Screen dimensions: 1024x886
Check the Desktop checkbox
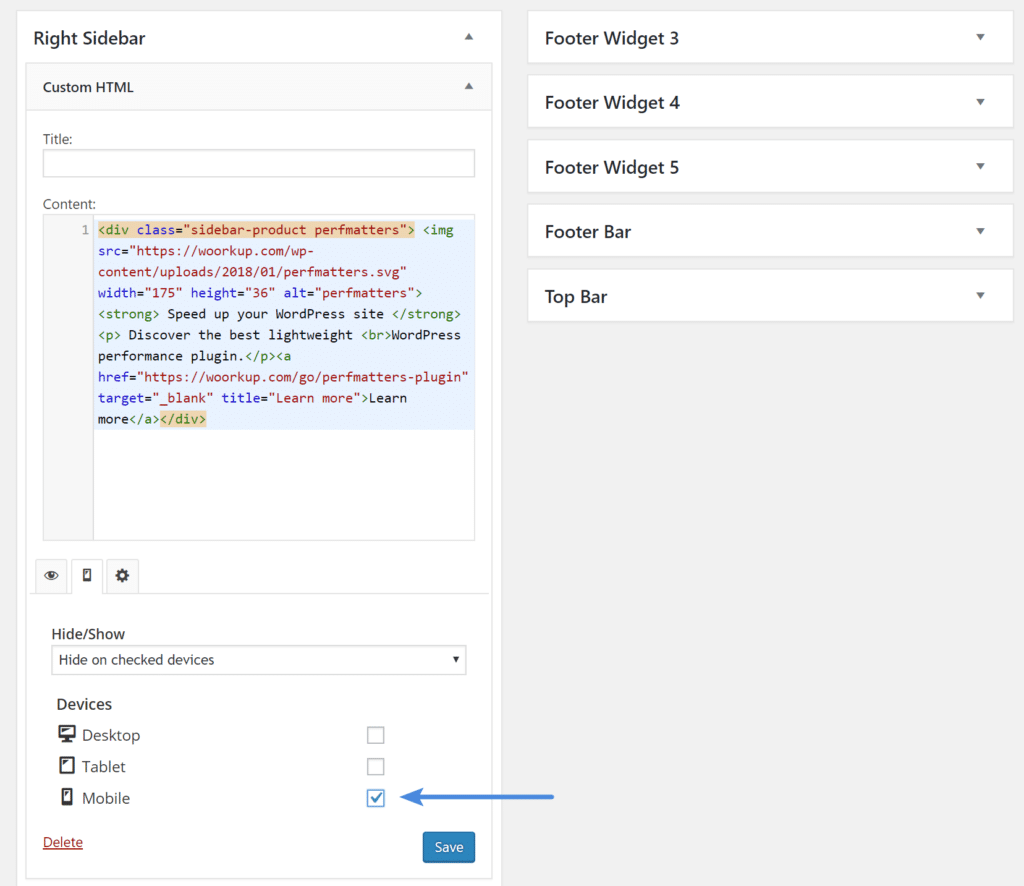pos(376,735)
